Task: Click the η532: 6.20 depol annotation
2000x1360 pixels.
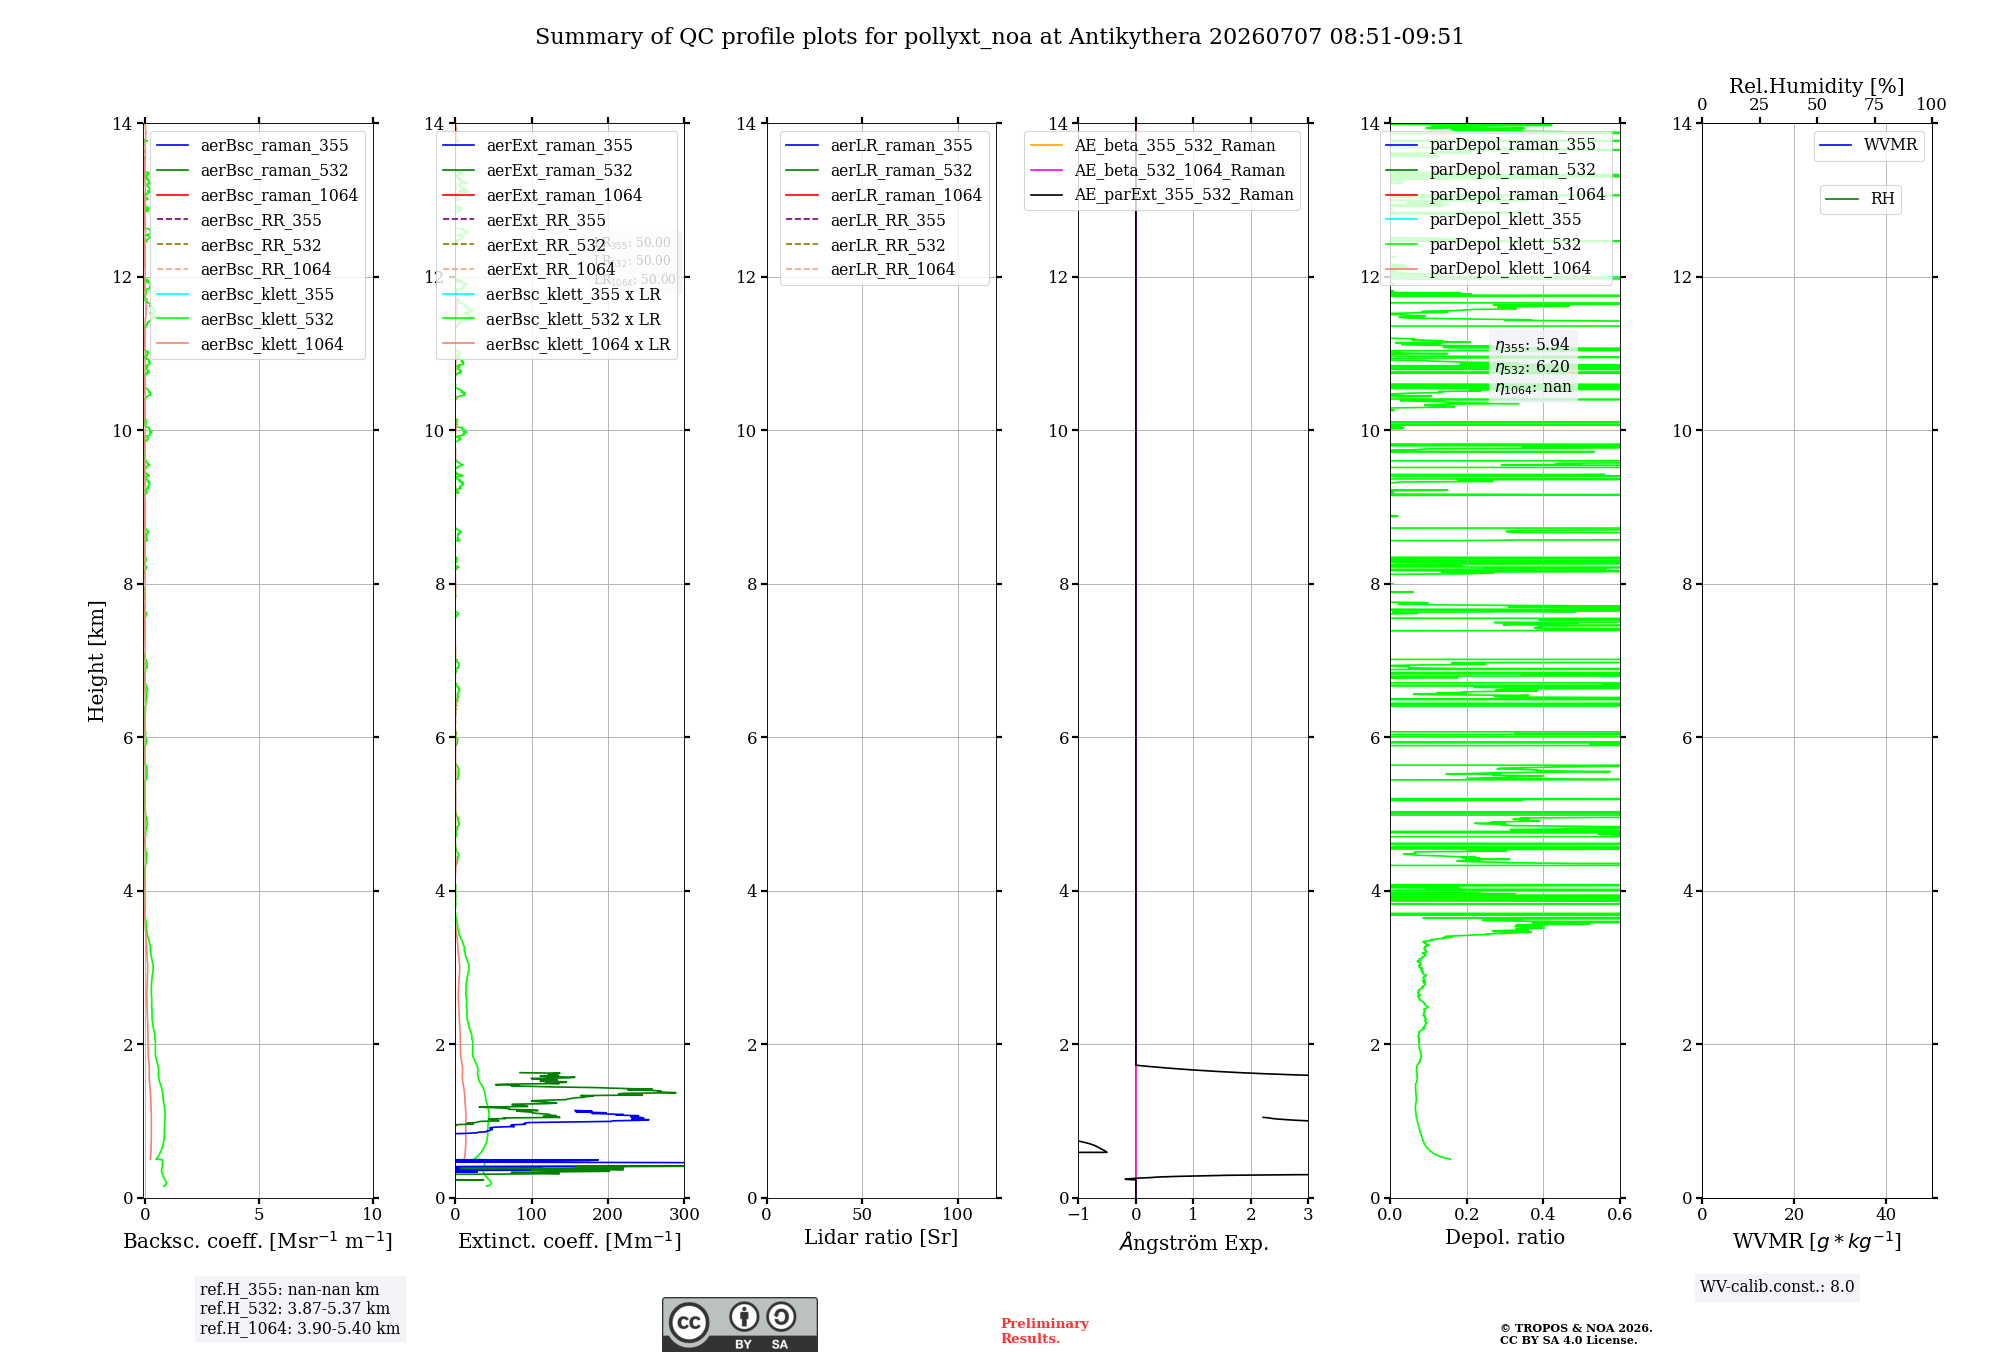Action: coord(1532,367)
